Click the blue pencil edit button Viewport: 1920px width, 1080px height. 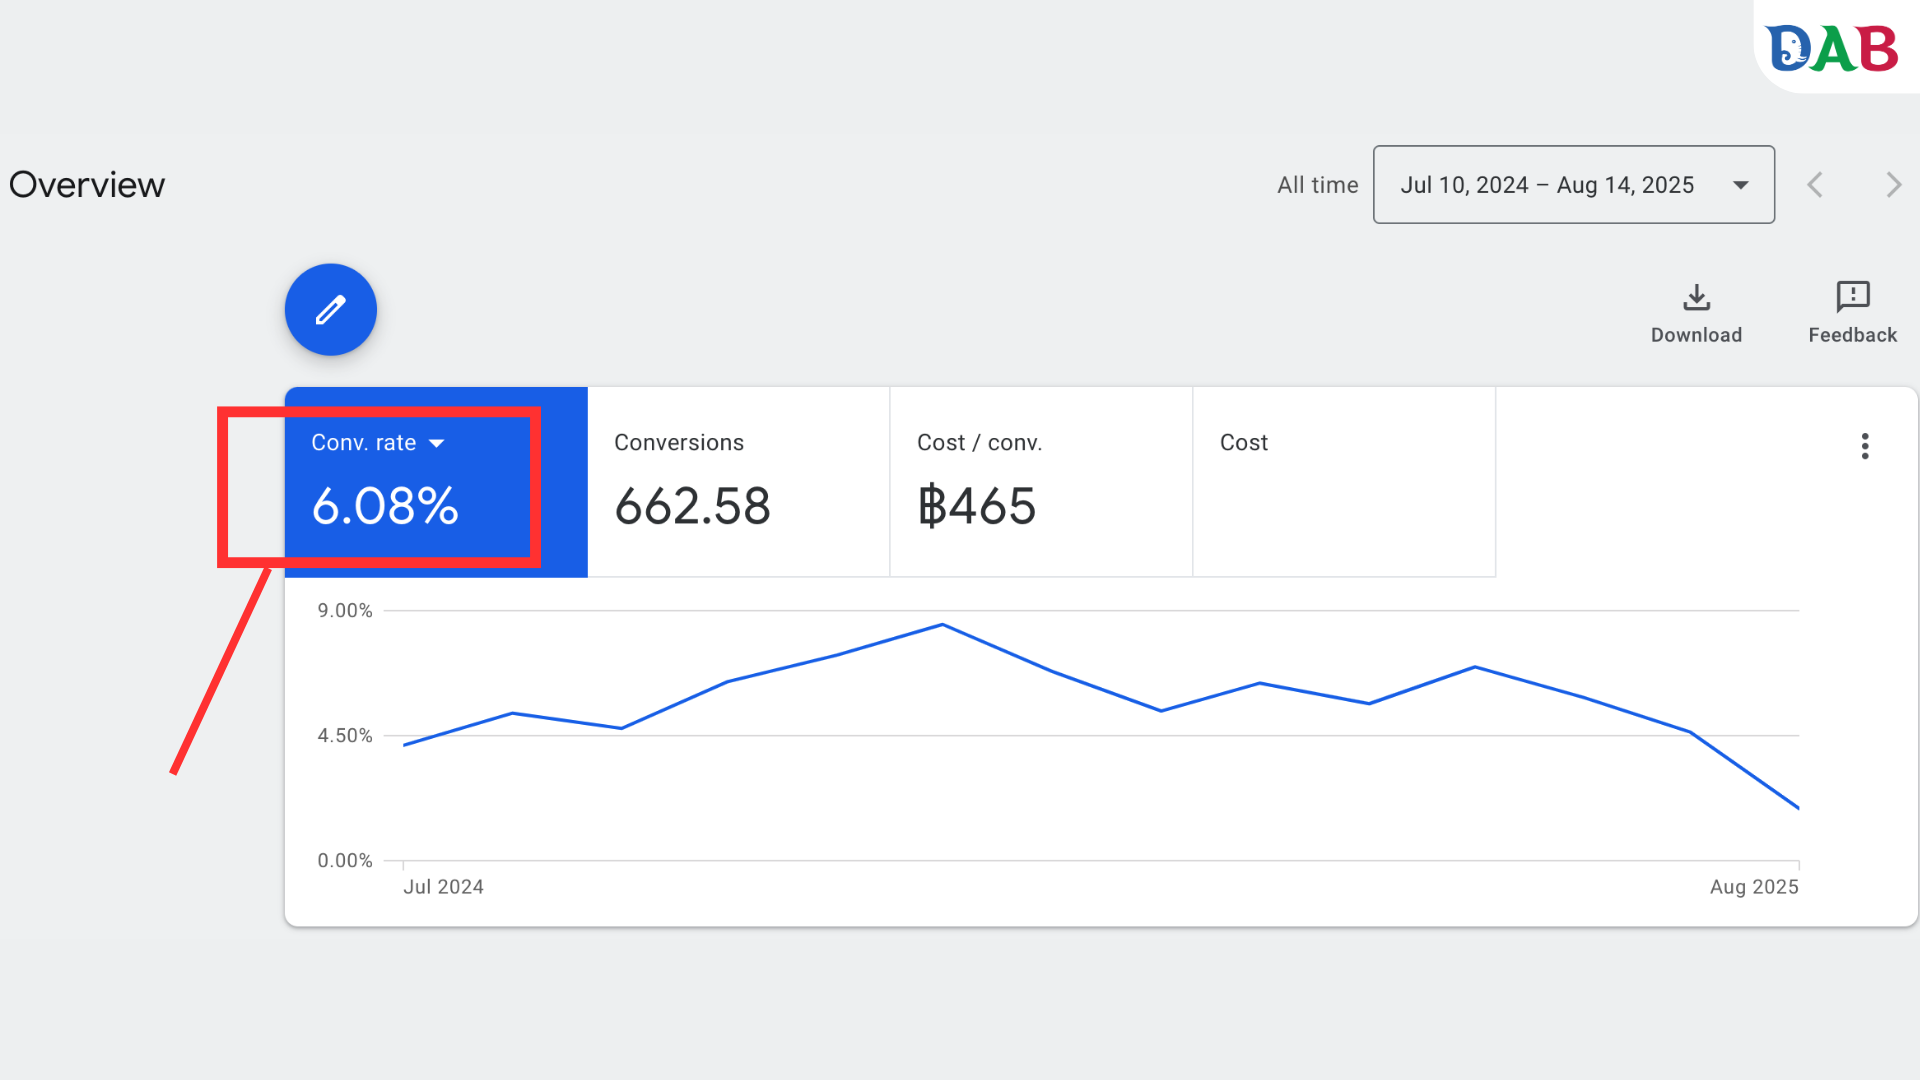tap(331, 310)
